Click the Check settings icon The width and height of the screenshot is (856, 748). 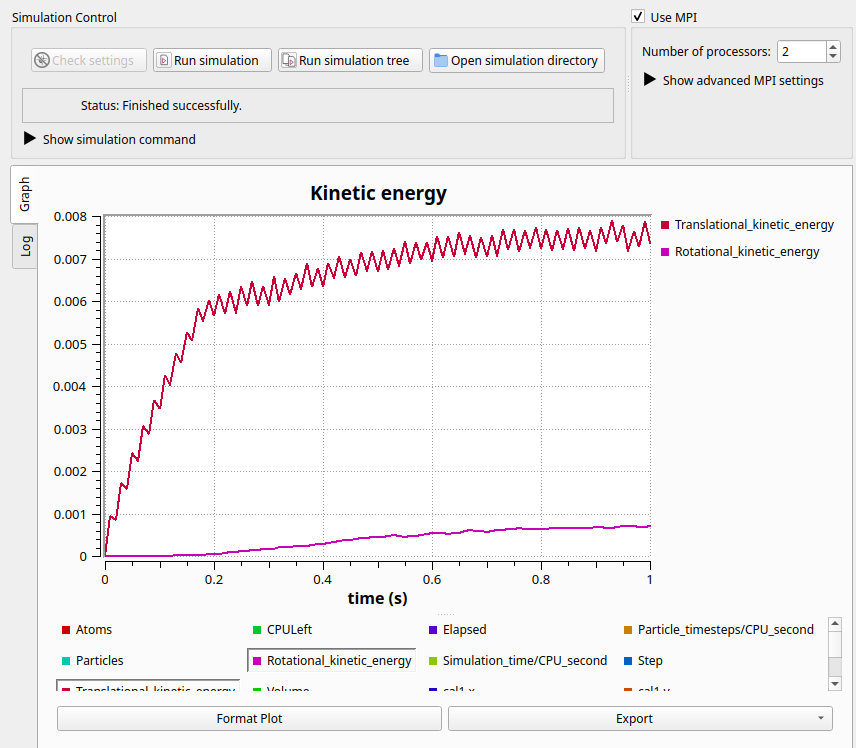42,60
